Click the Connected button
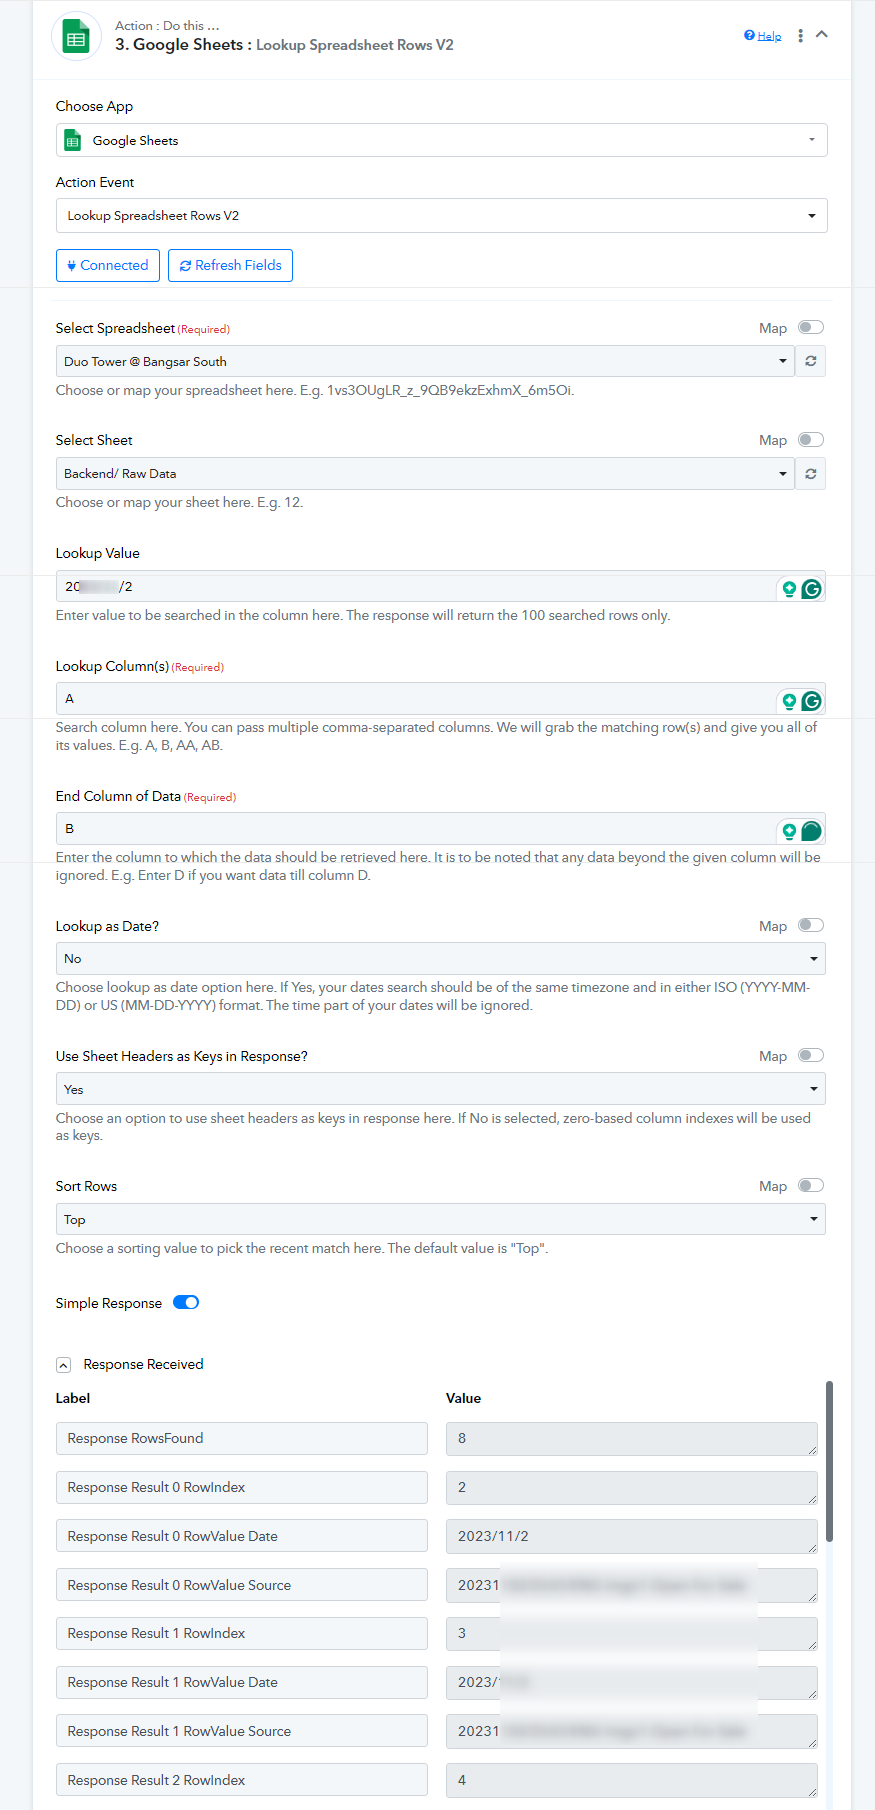This screenshot has height=1810, width=875. pyautogui.click(x=107, y=265)
